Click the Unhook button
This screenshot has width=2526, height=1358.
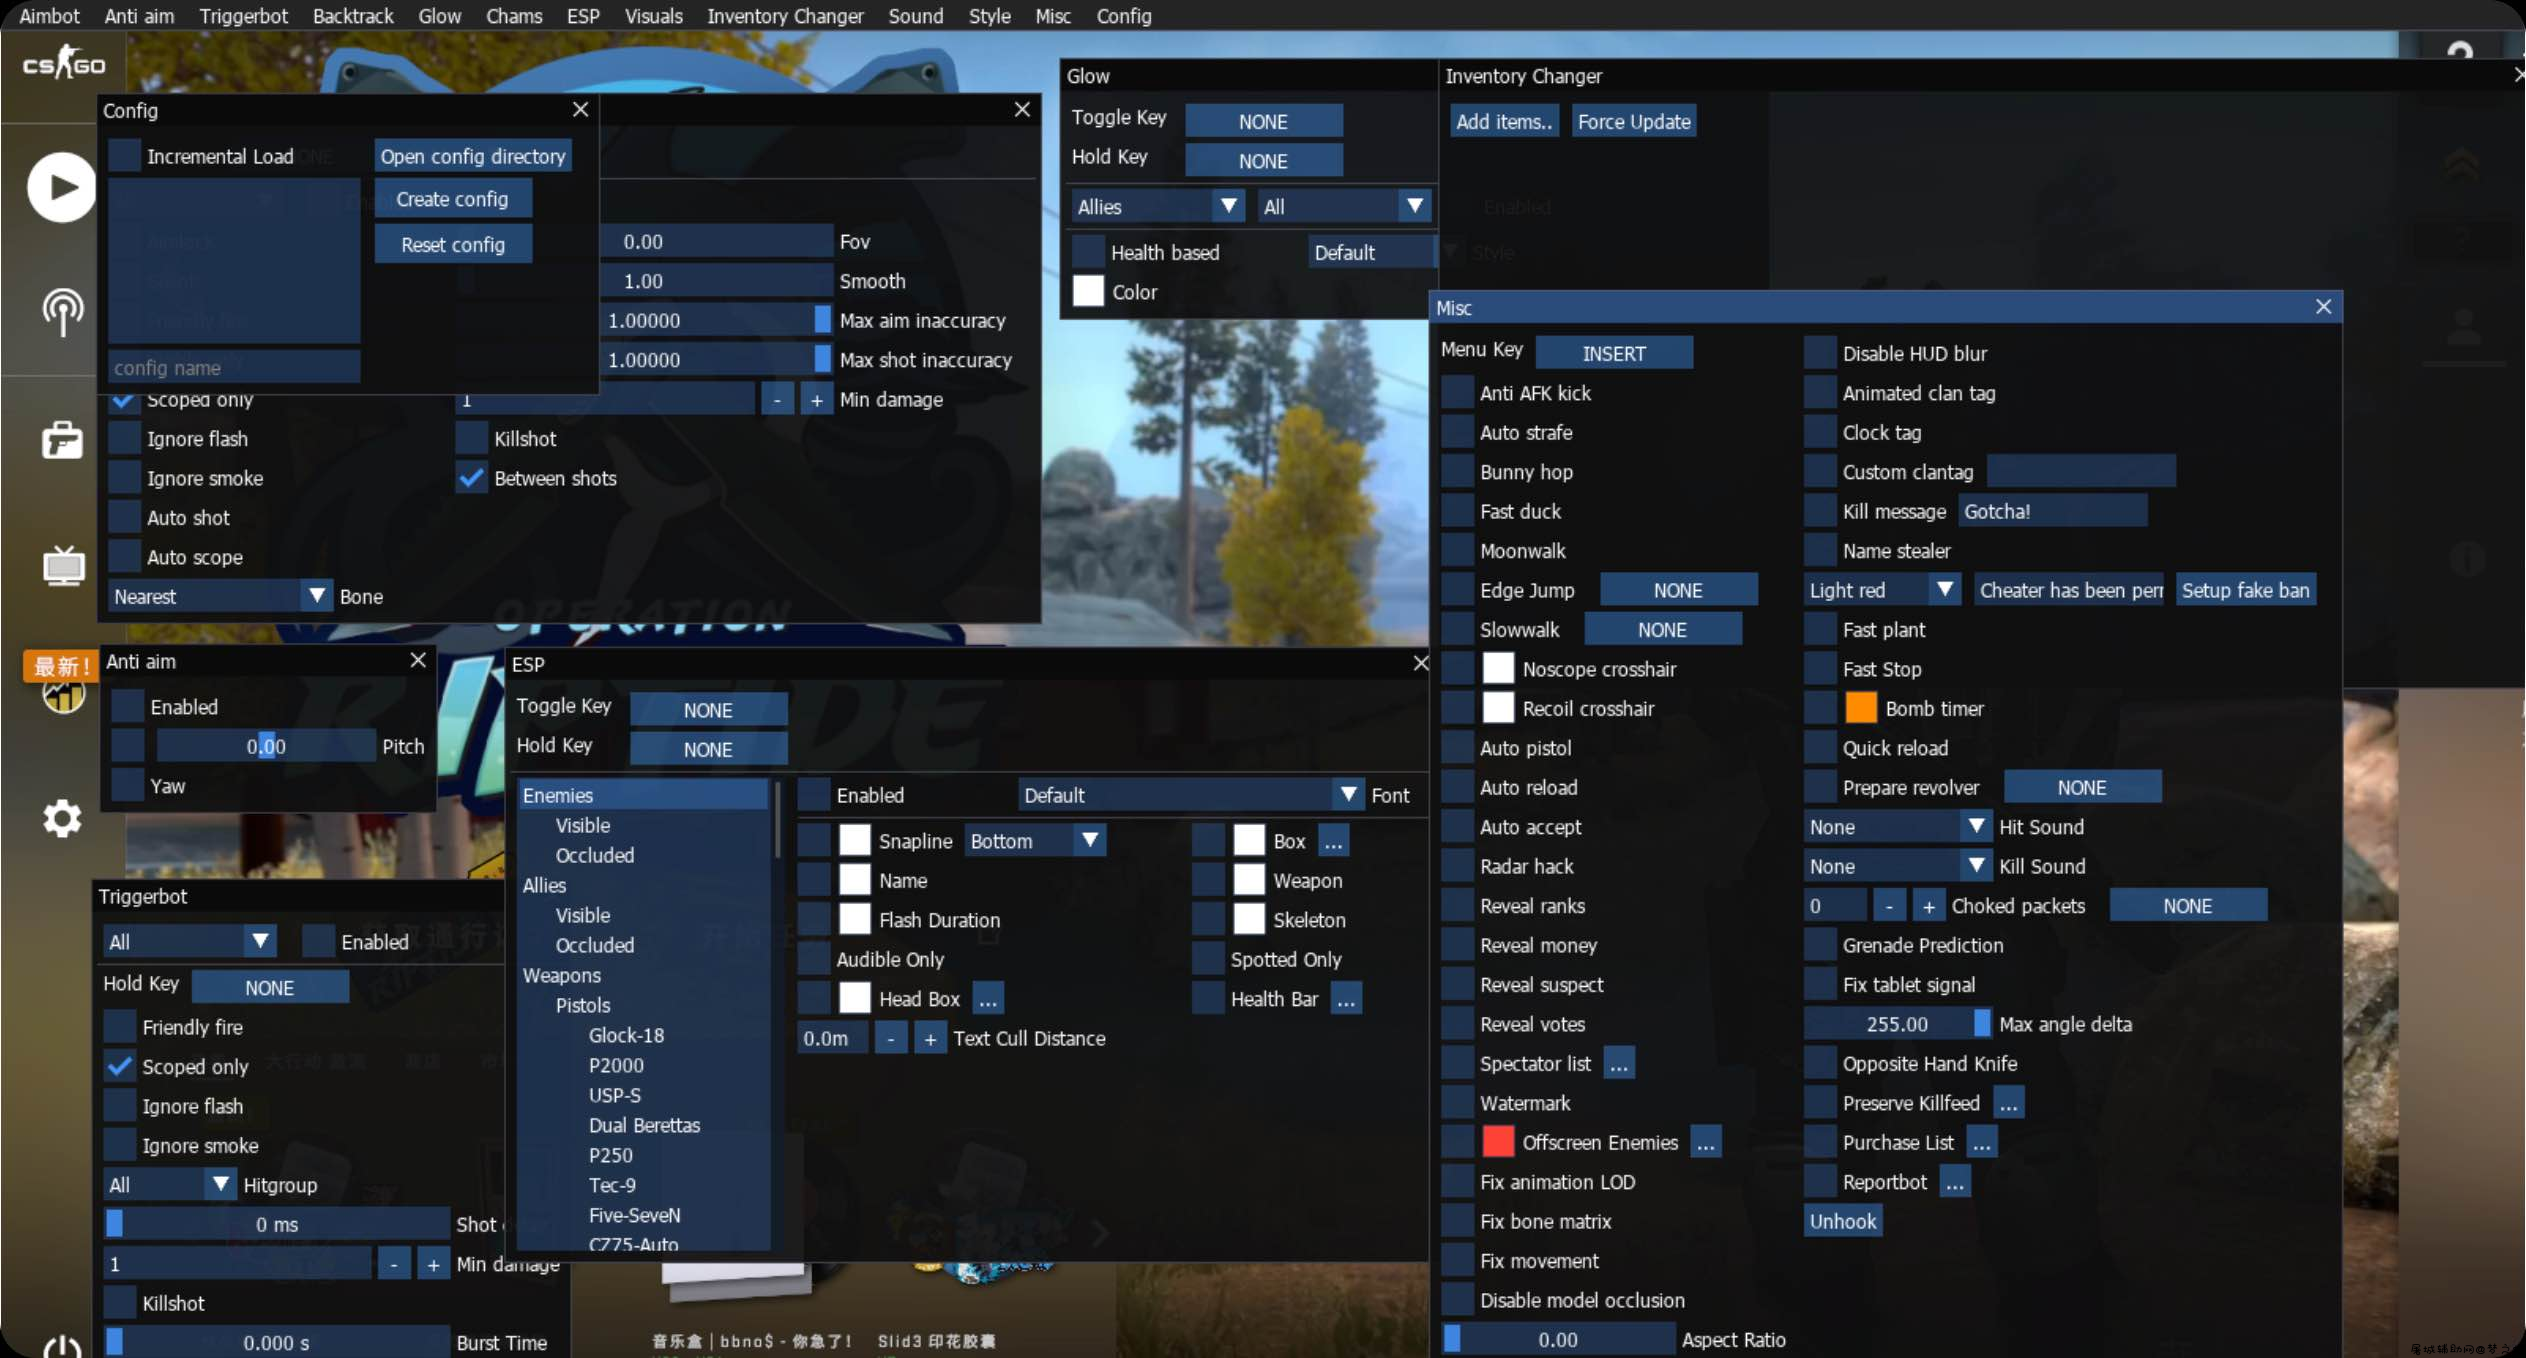click(1842, 1222)
